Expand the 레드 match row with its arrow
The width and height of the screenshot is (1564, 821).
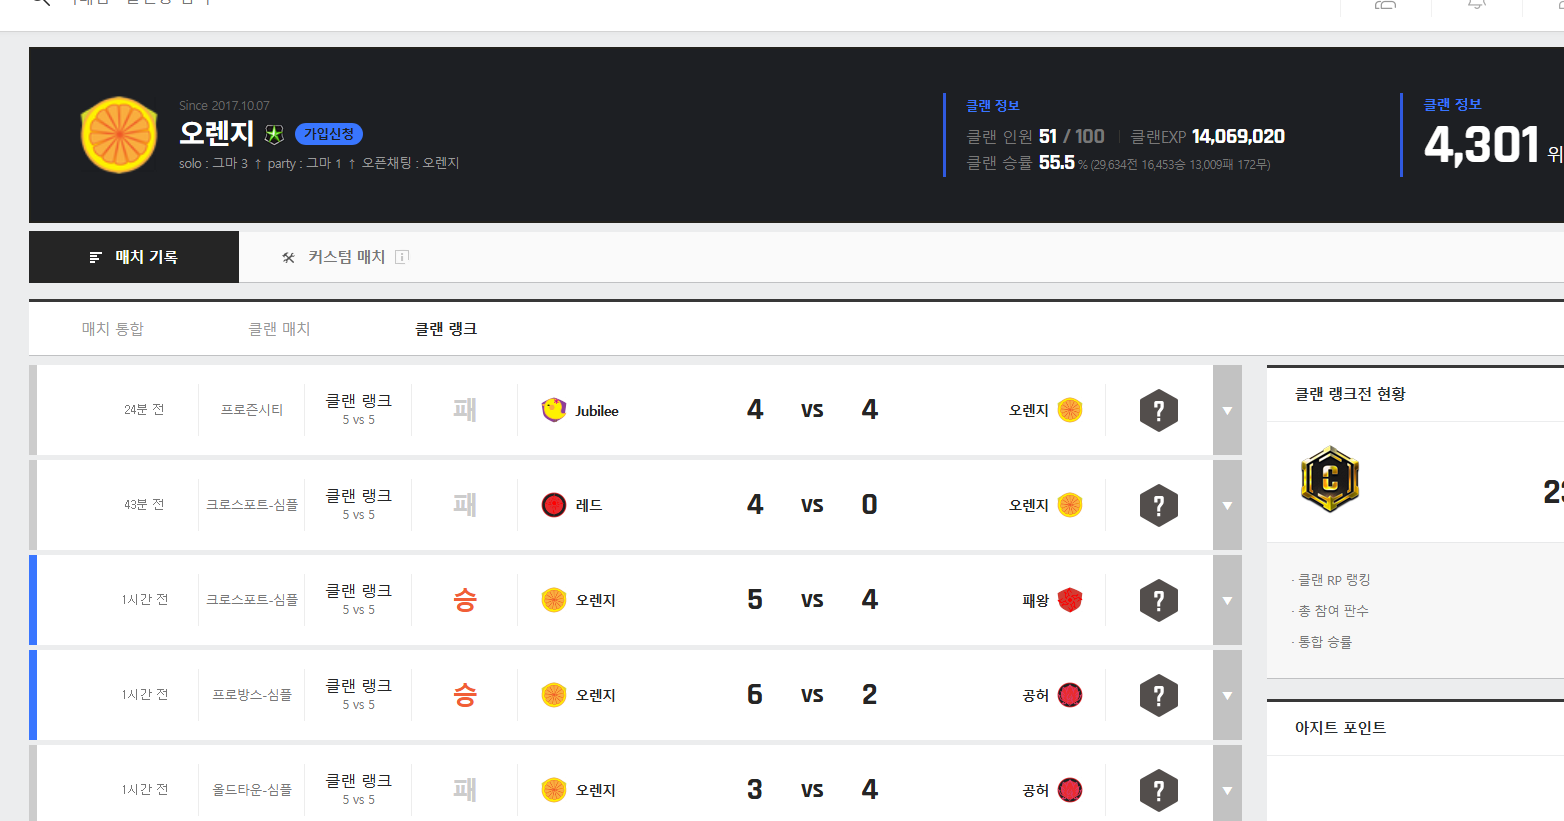tap(1227, 505)
